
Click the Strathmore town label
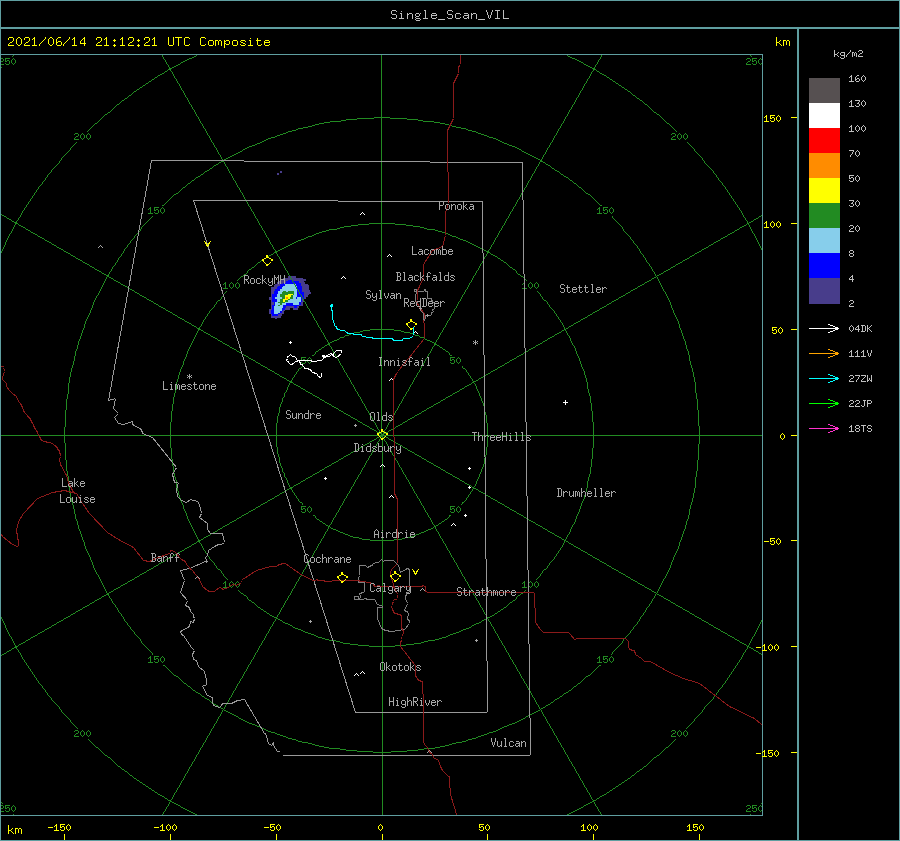click(486, 592)
